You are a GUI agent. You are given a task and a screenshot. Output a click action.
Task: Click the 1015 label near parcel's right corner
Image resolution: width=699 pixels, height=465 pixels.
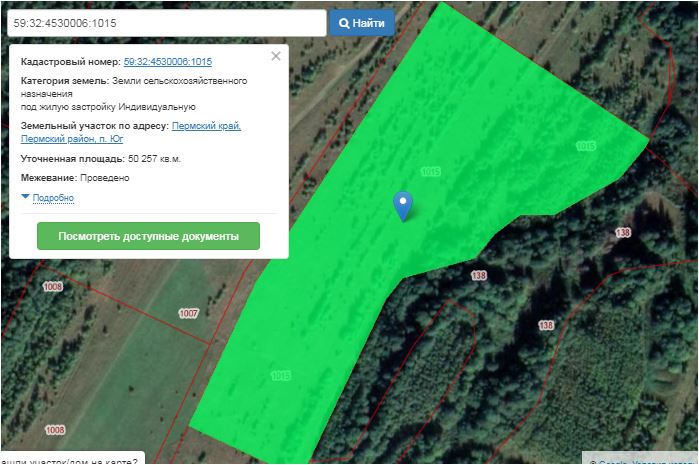coord(586,146)
